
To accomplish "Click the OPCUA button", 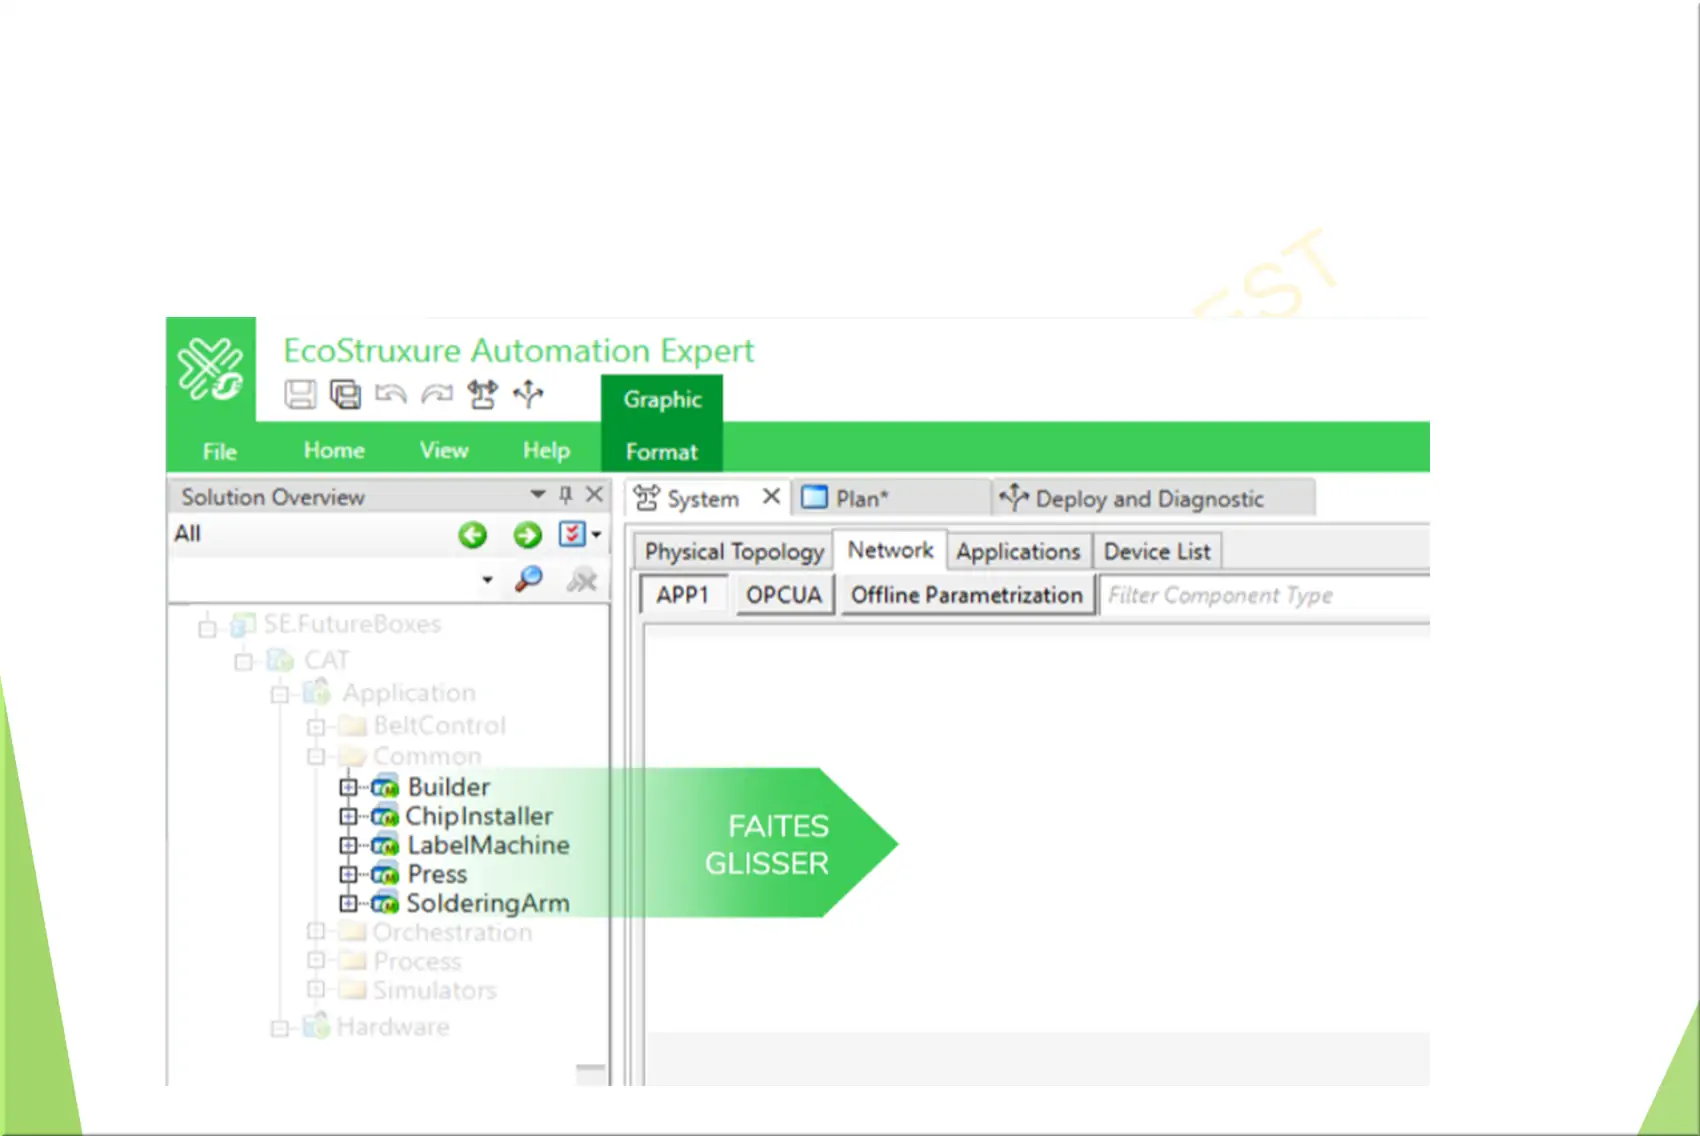I will [x=784, y=595].
